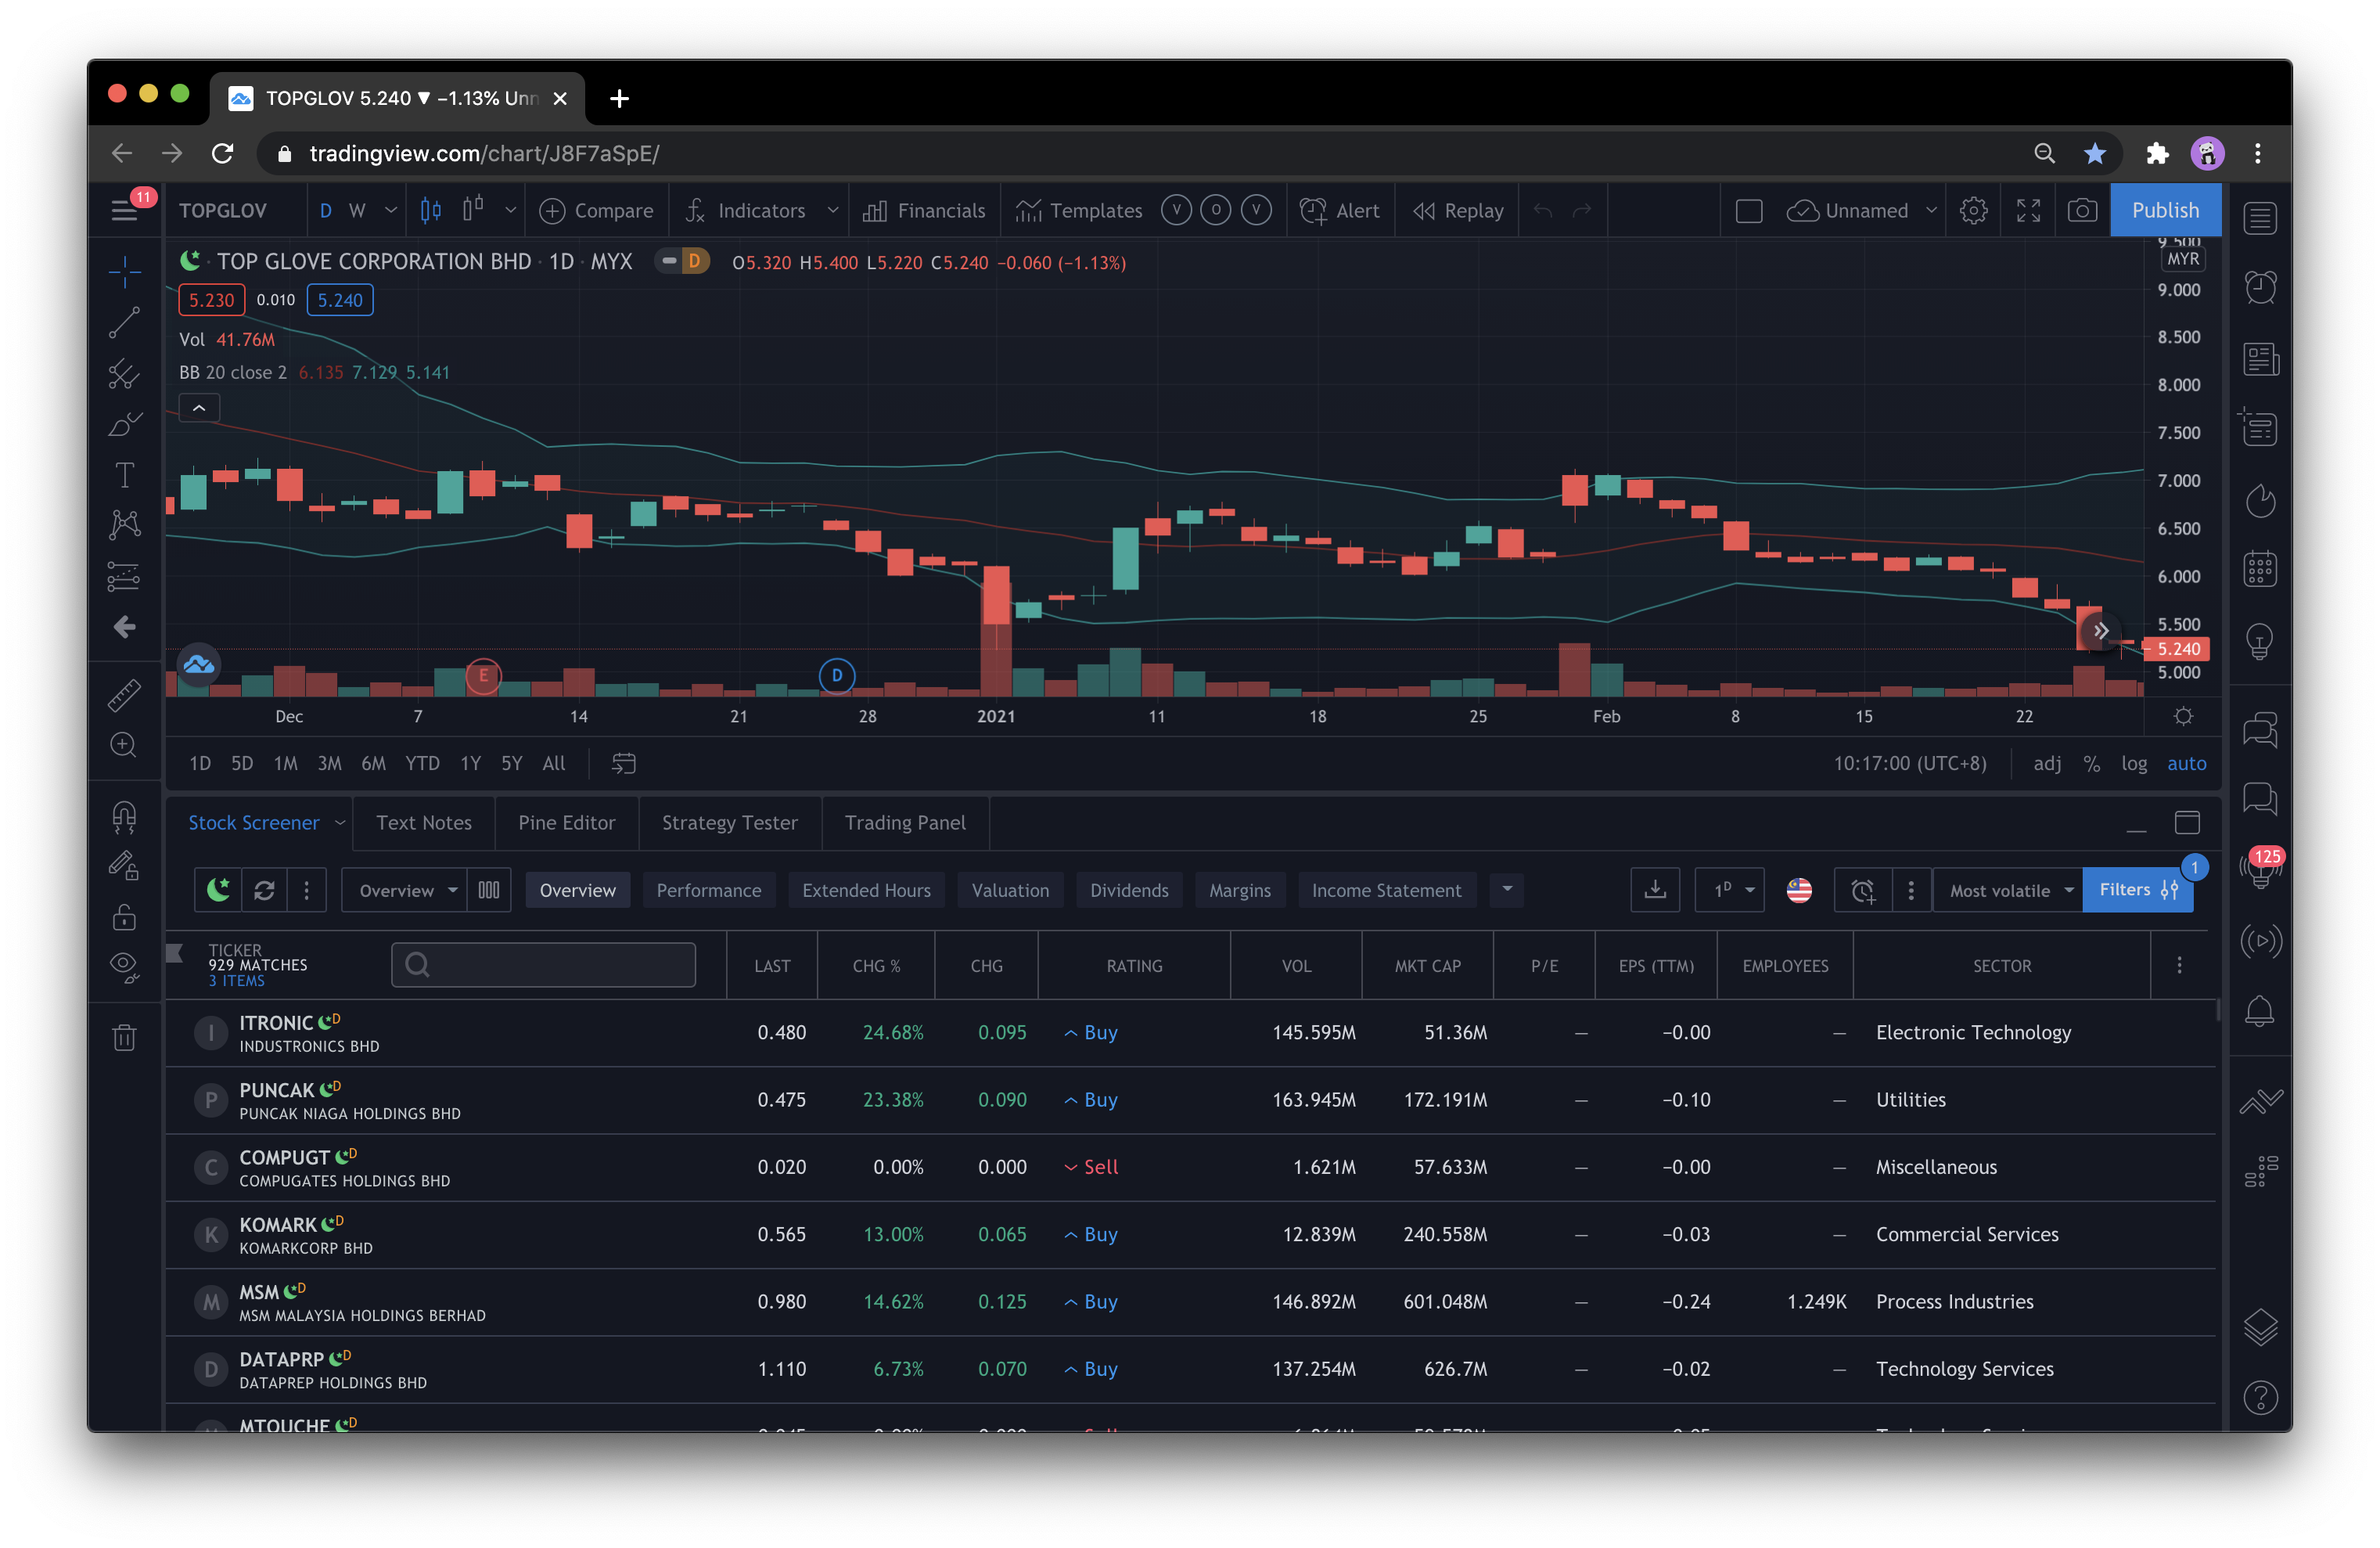This screenshot has height=1548, width=2380.
Task: Toggle percent scale
Action: click(2091, 764)
